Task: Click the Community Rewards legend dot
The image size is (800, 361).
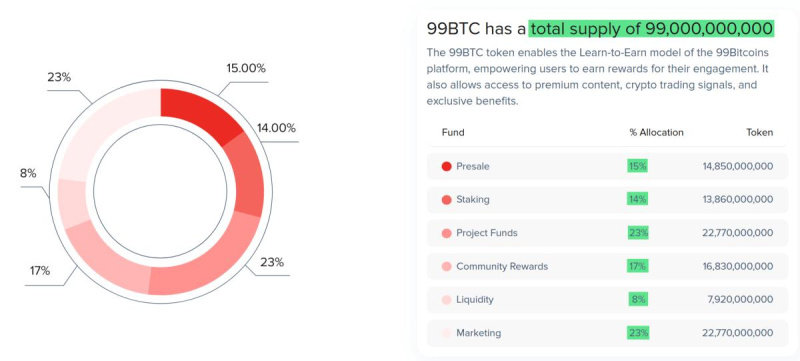Action: (446, 266)
